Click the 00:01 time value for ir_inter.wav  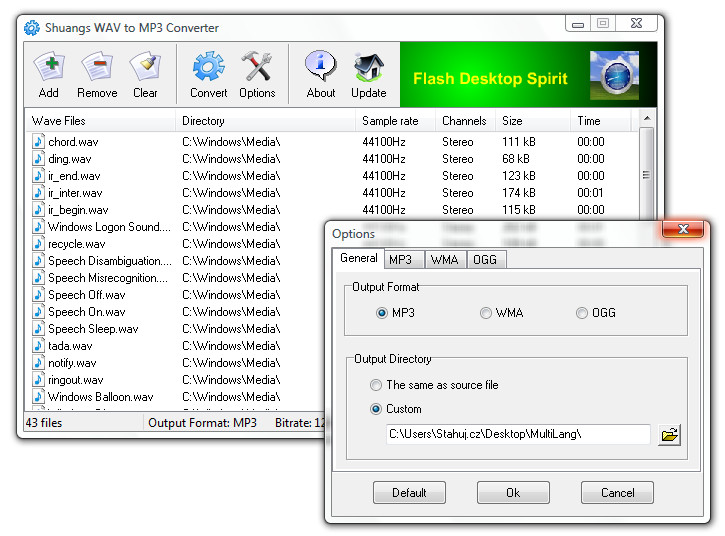click(590, 193)
